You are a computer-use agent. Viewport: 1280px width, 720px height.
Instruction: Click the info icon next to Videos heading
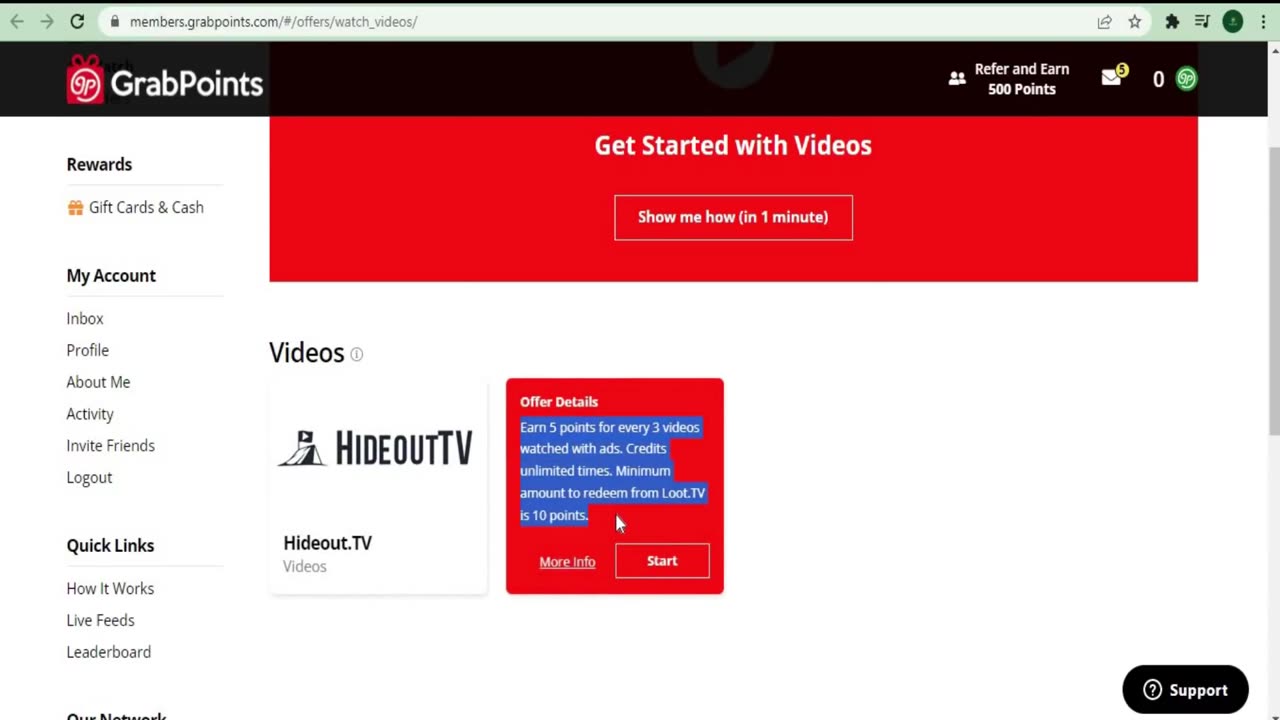pos(356,354)
